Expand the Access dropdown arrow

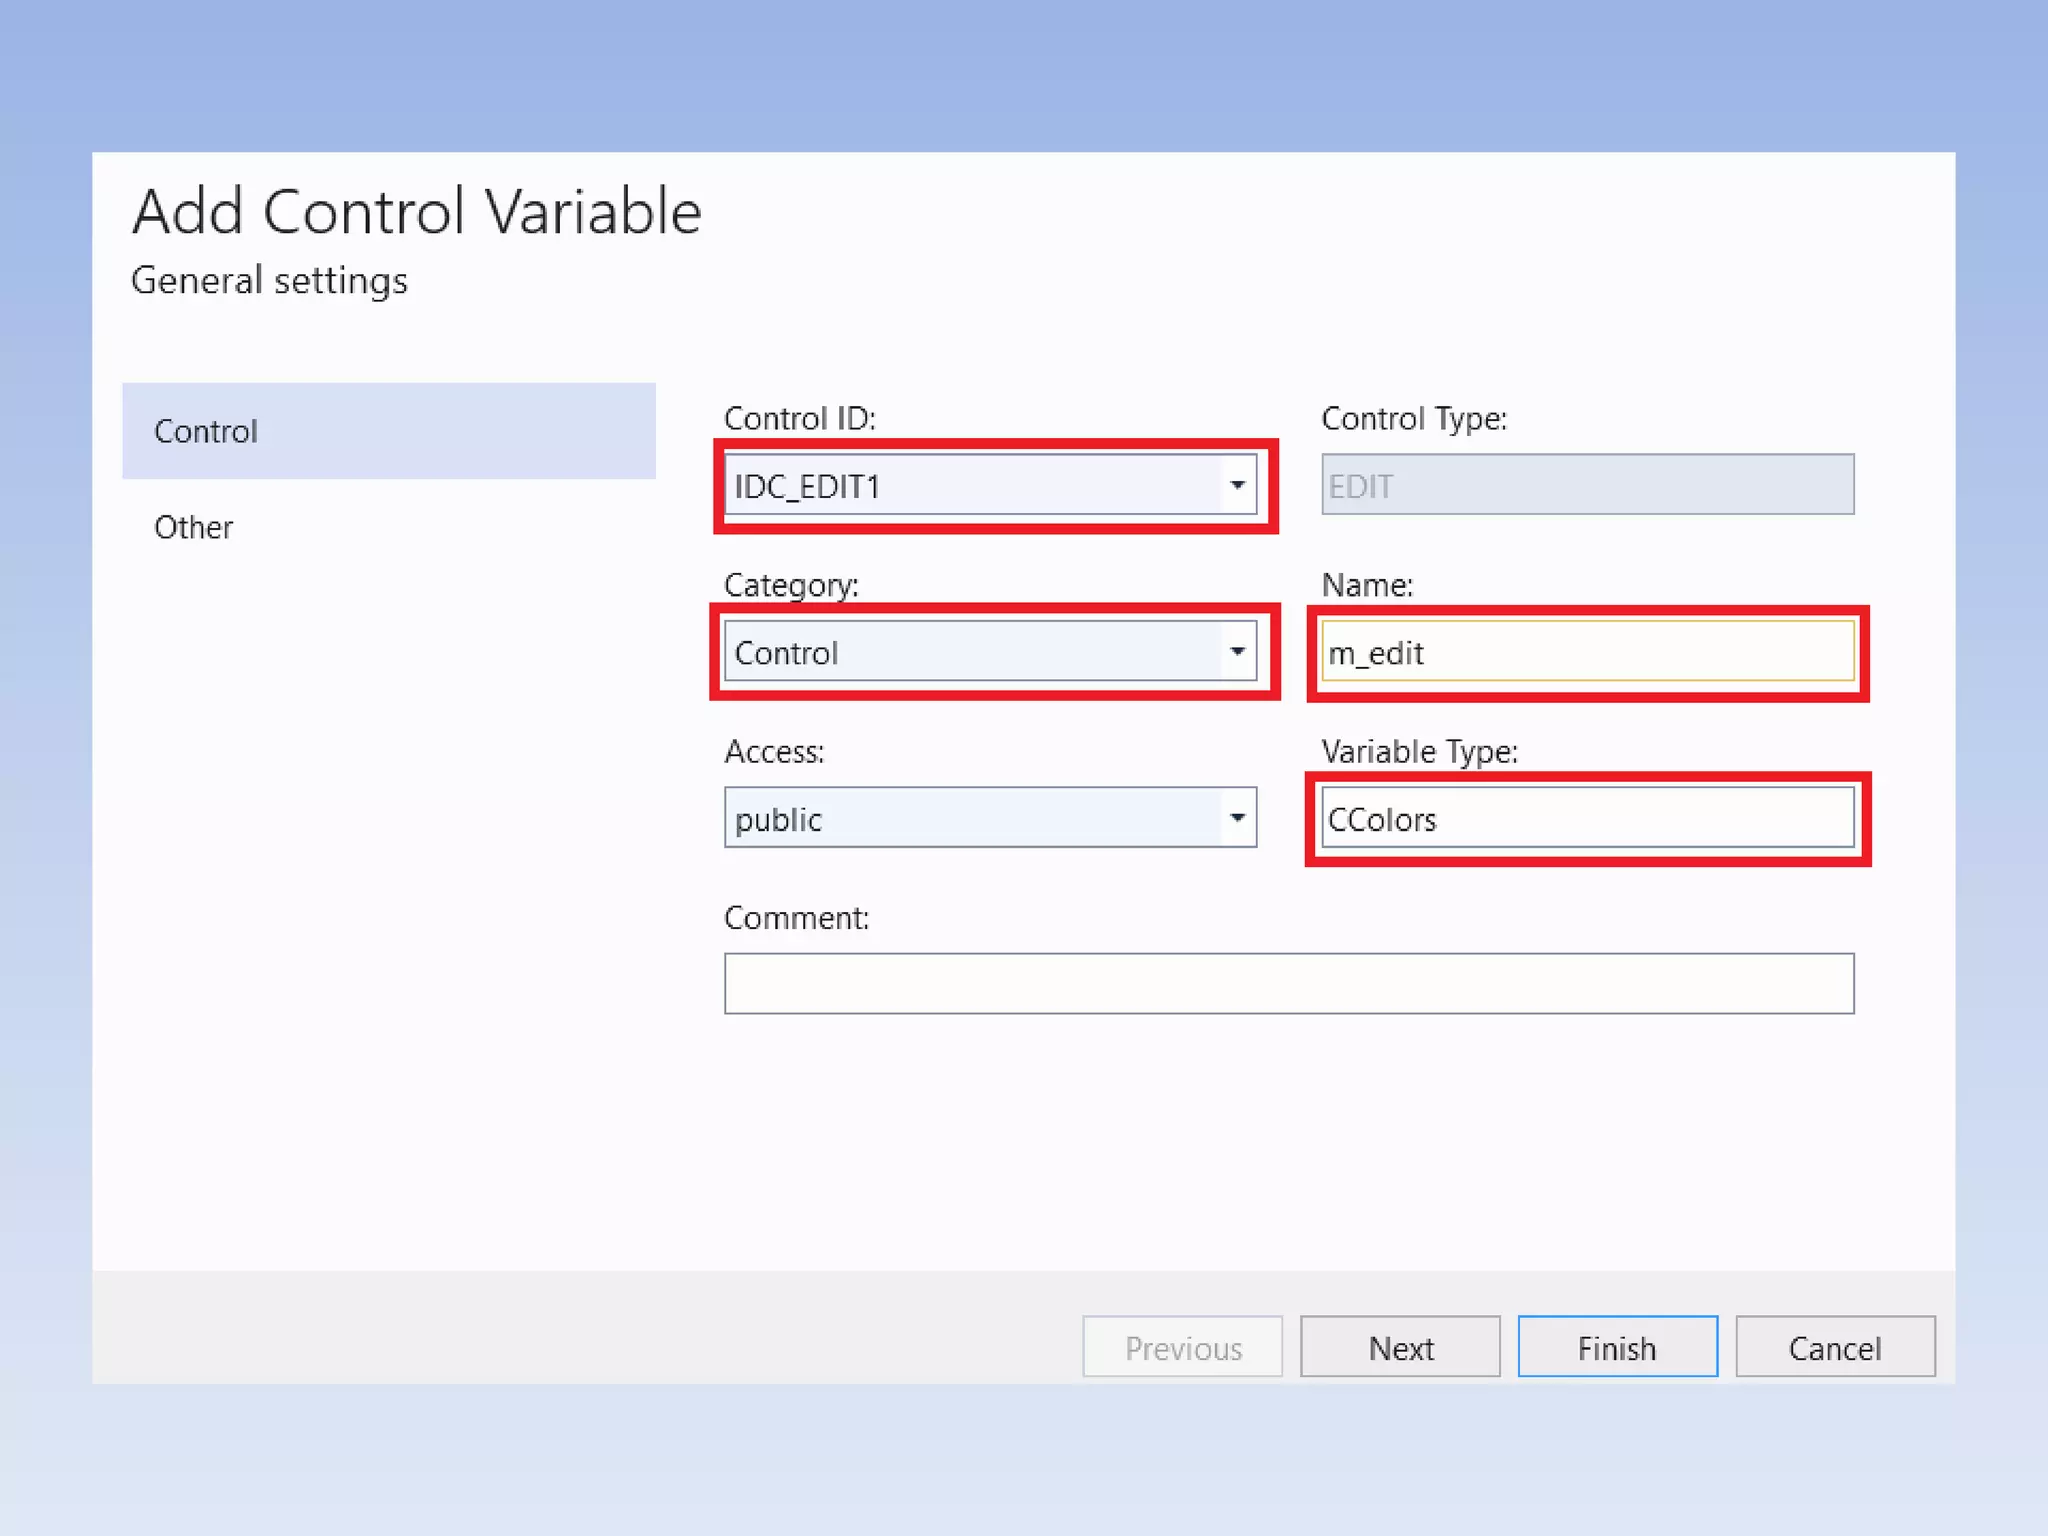(1237, 818)
